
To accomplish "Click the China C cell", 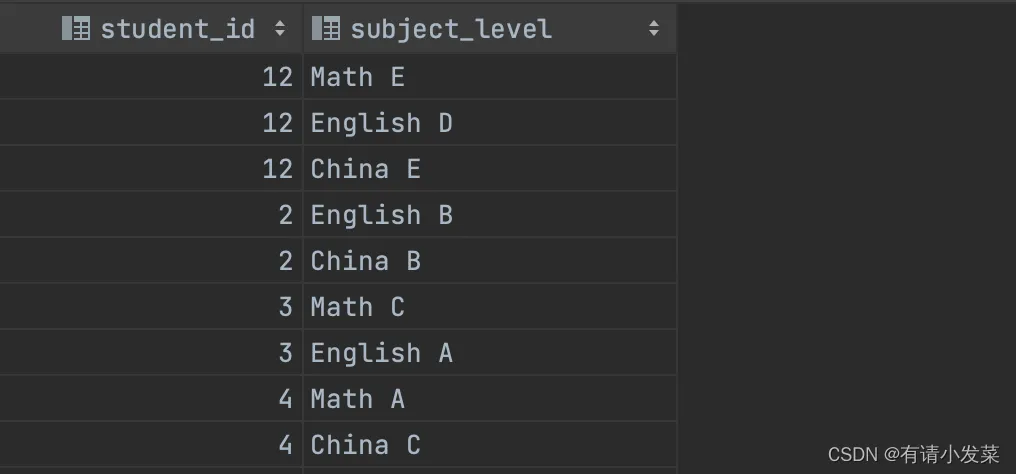I will click(365, 445).
